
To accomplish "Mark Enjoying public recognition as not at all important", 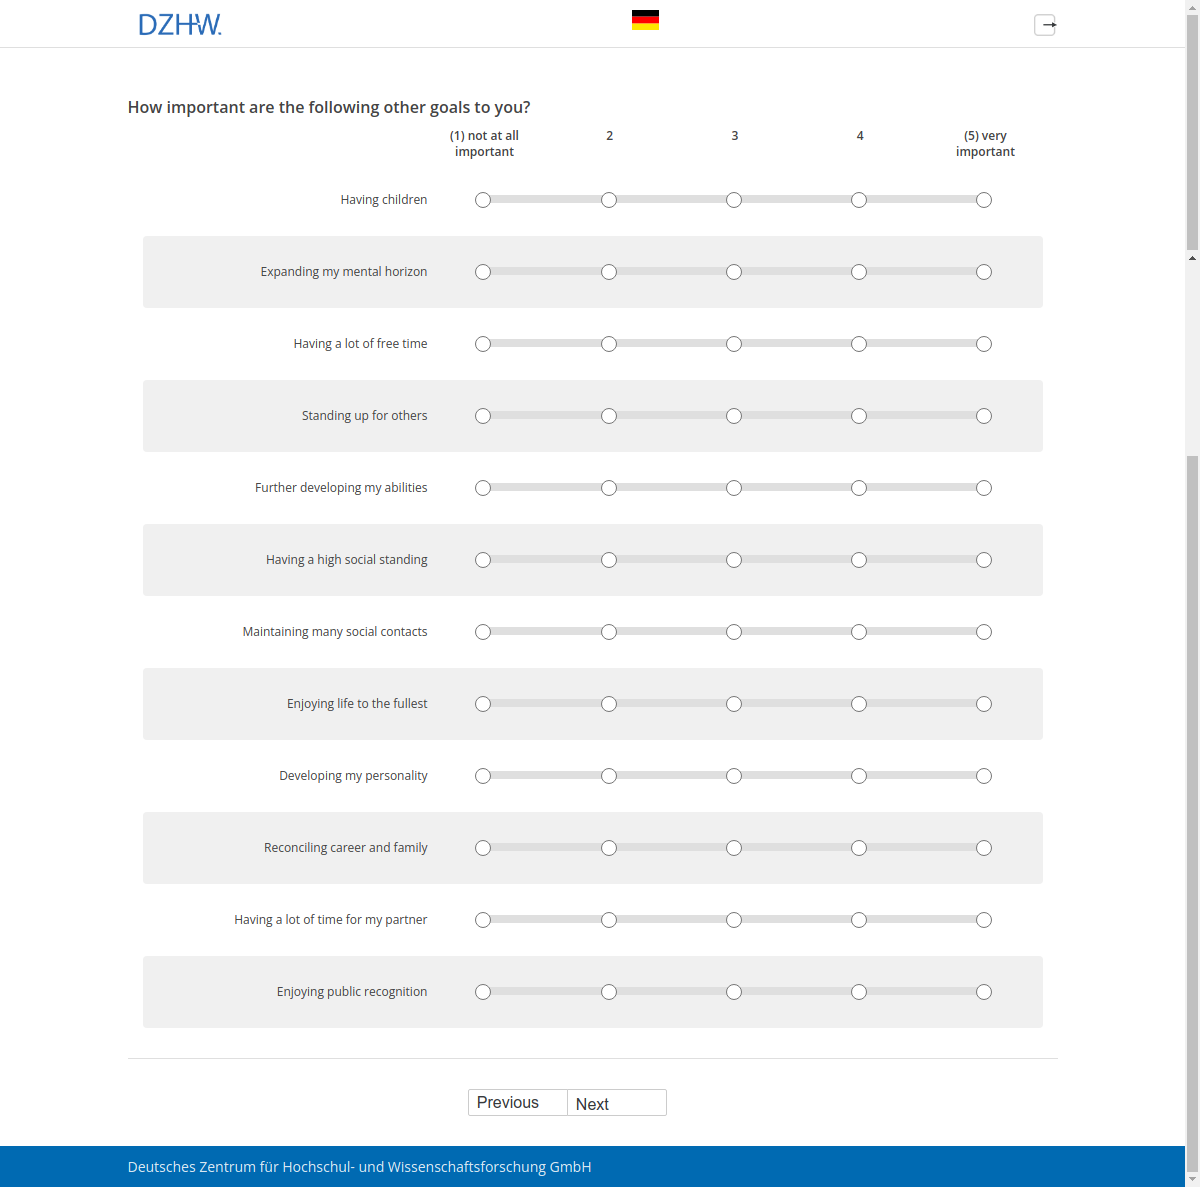I will 483,992.
